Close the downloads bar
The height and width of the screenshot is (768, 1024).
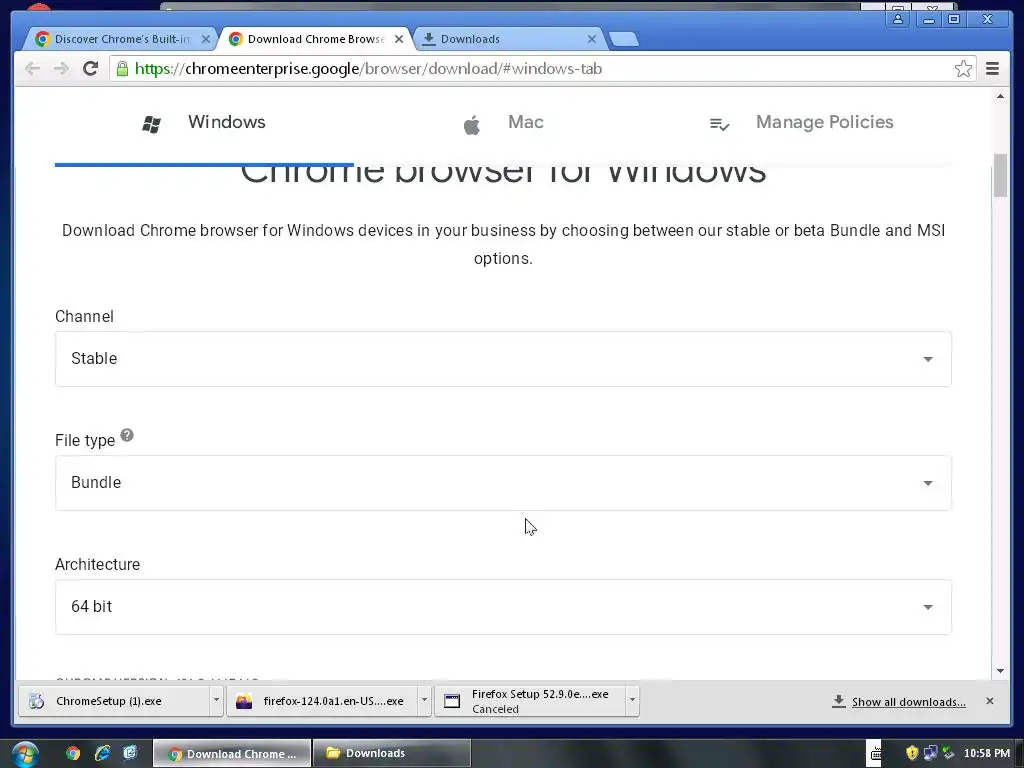click(x=989, y=701)
